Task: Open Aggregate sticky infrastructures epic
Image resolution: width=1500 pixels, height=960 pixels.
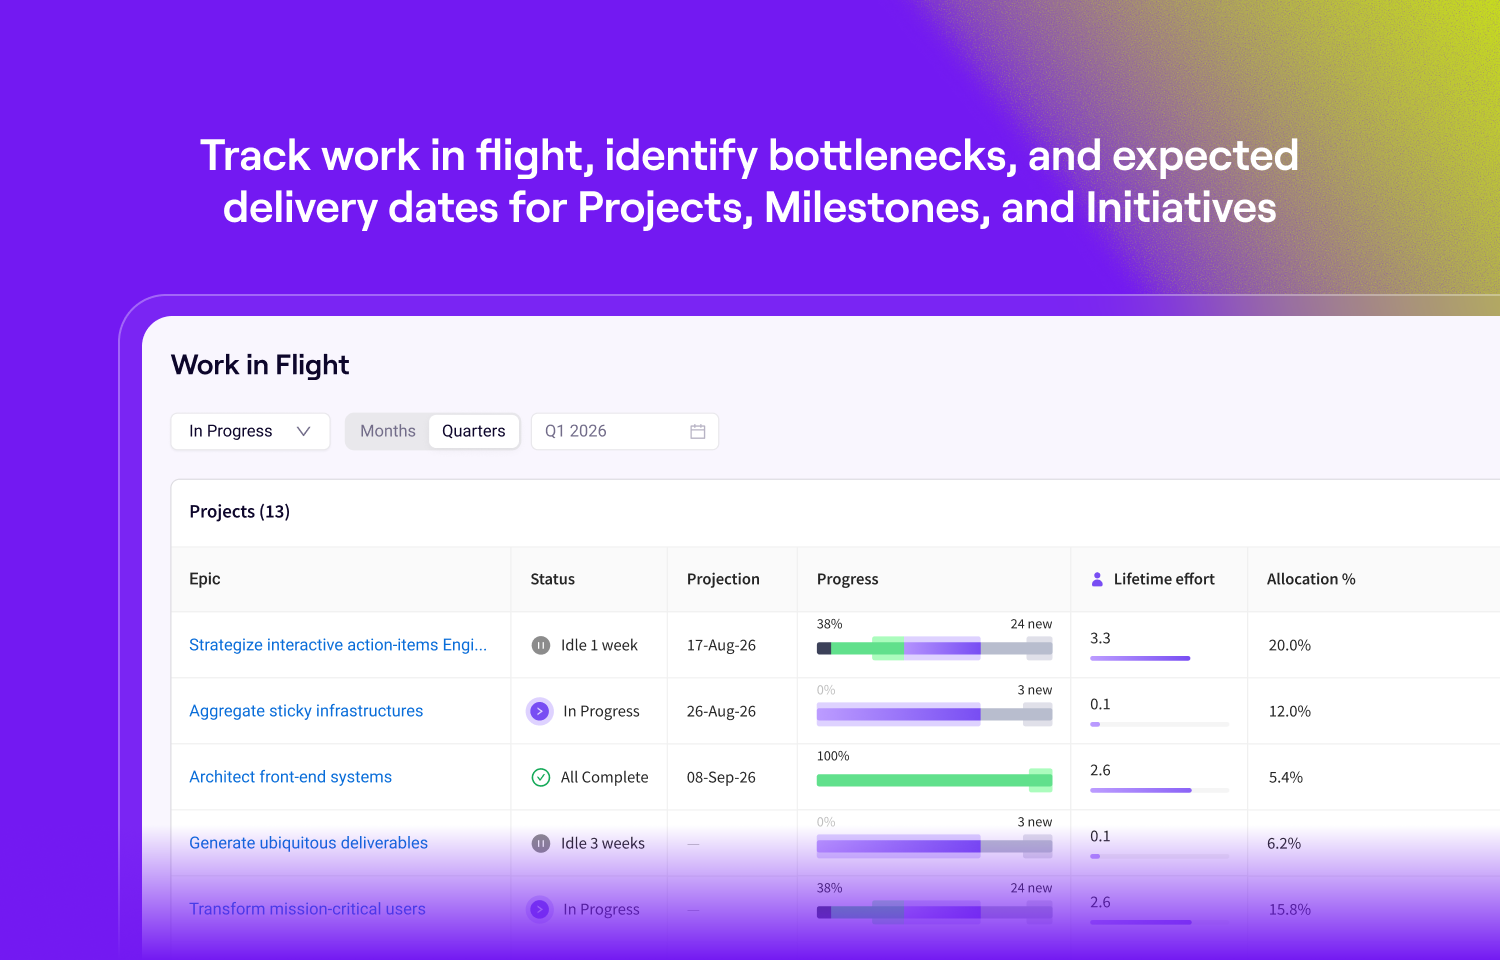Action: [x=306, y=711]
